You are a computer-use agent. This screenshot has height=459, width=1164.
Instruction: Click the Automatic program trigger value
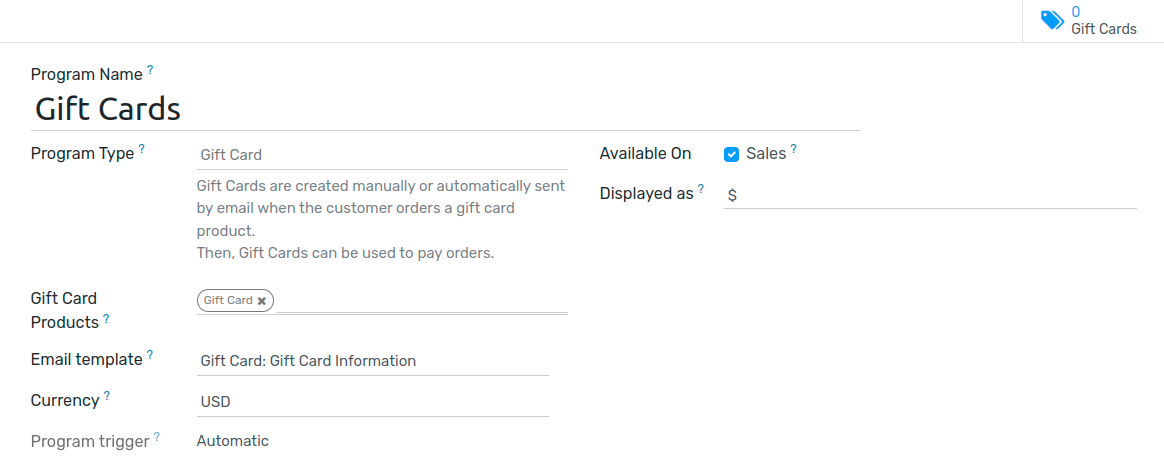point(233,441)
